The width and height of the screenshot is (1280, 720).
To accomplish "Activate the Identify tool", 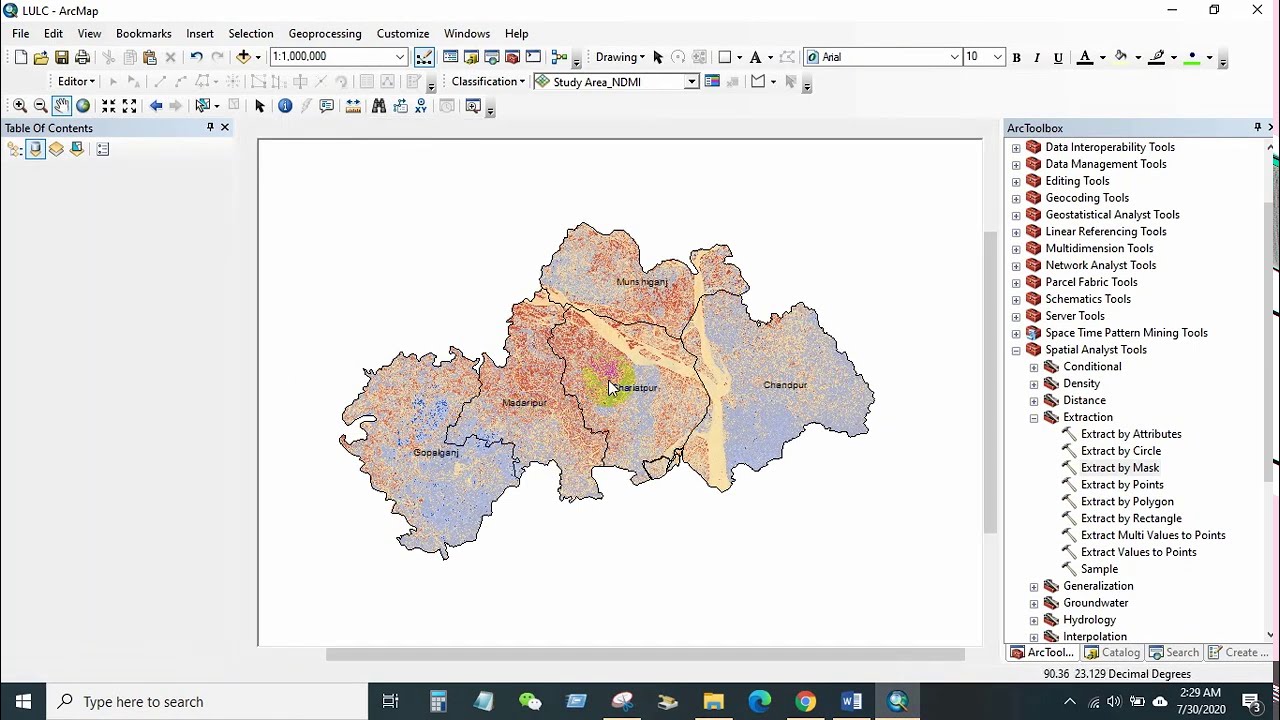I will tap(285, 105).
